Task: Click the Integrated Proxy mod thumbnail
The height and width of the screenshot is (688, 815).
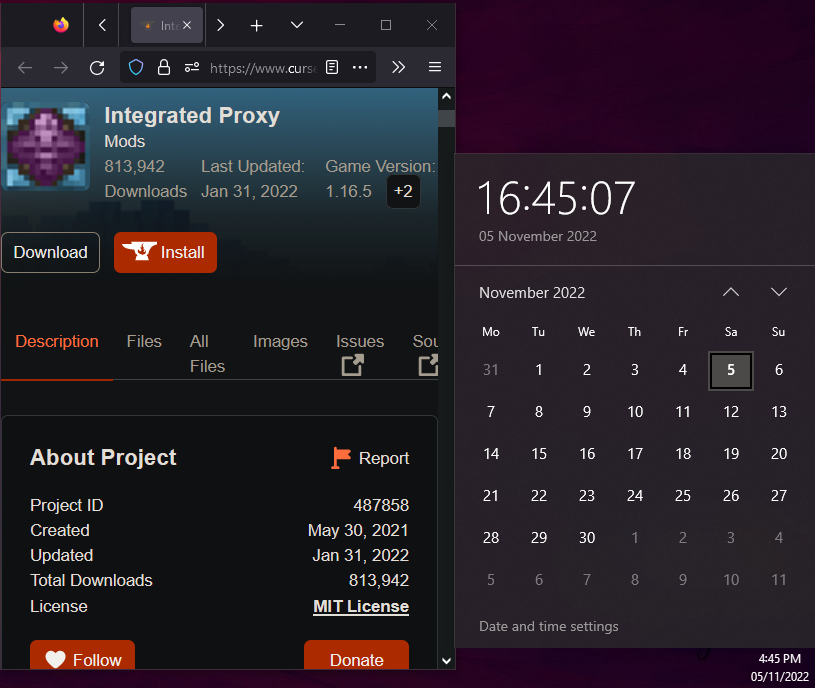Action: point(47,145)
